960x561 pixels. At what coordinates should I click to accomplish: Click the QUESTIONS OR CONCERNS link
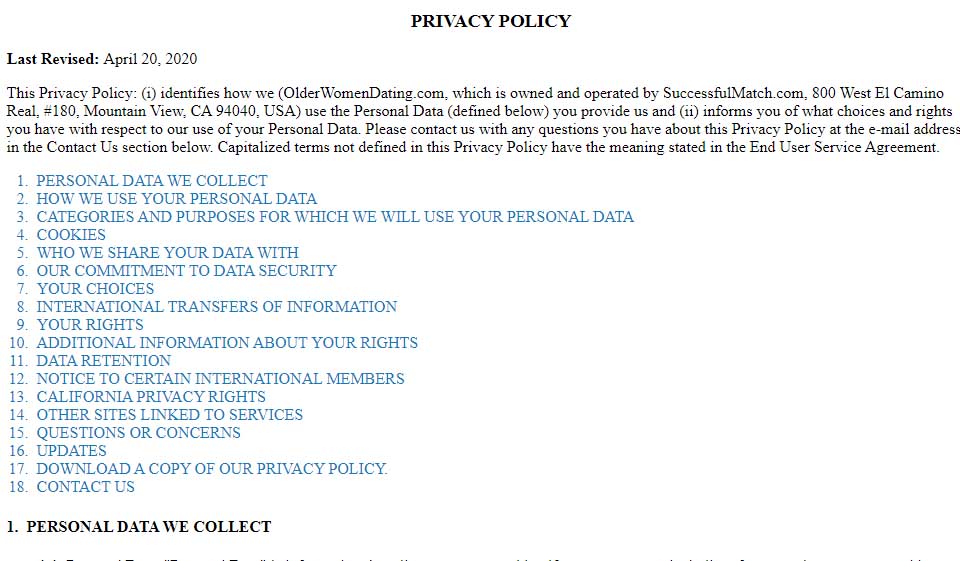tap(138, 433)
